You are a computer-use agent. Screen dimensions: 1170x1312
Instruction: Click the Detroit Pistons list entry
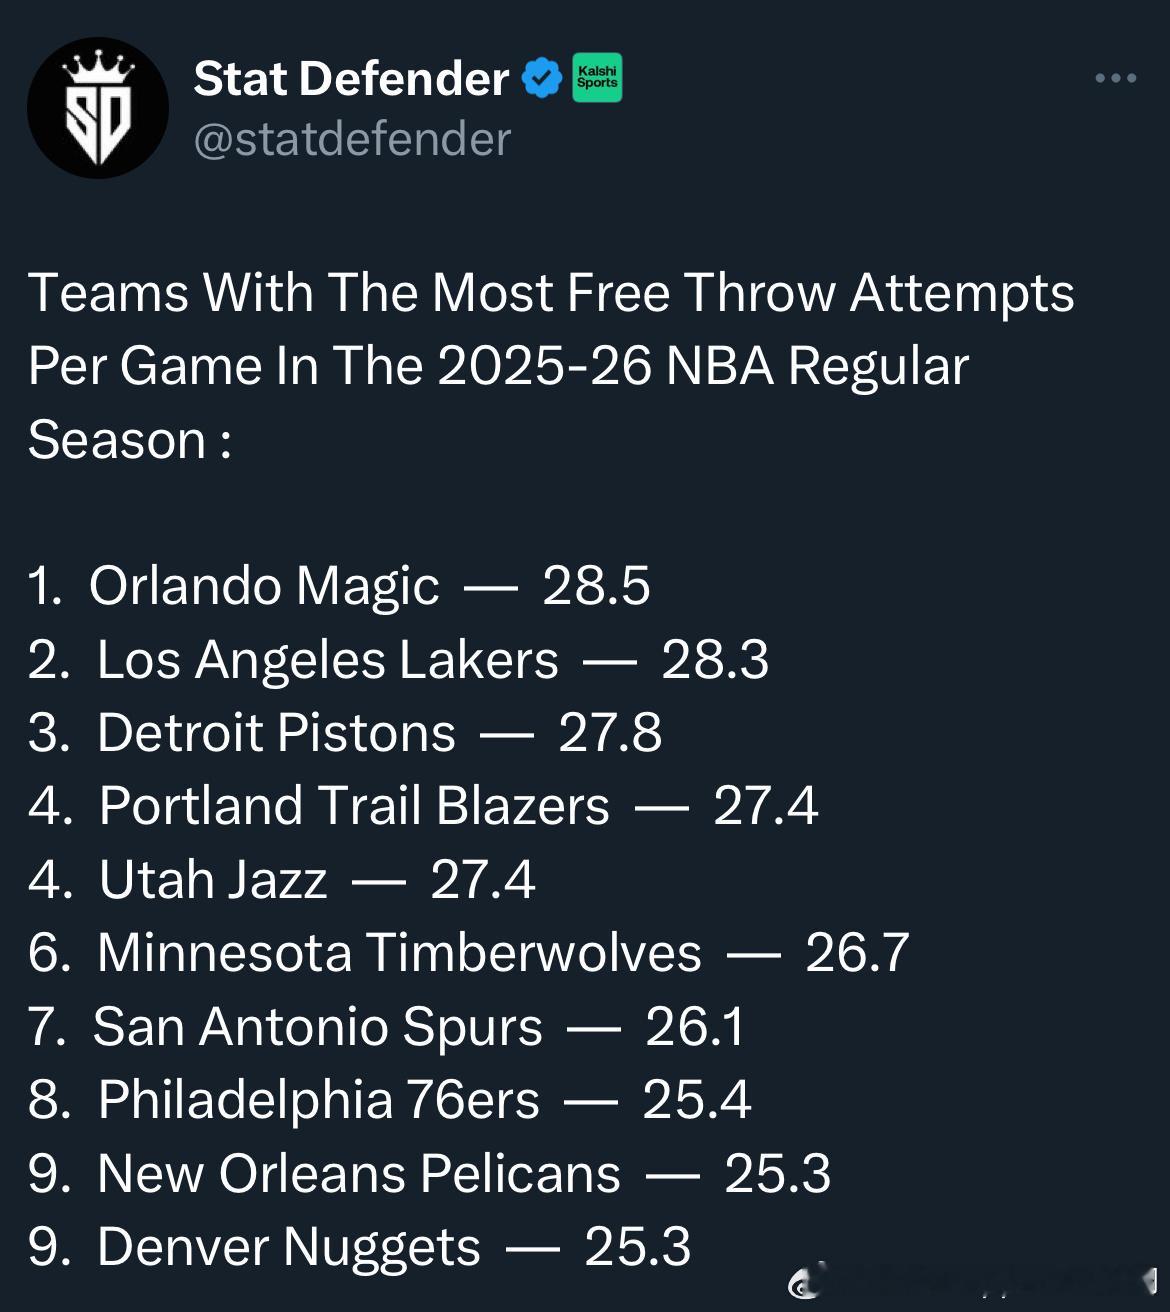[x=276, y=732]
